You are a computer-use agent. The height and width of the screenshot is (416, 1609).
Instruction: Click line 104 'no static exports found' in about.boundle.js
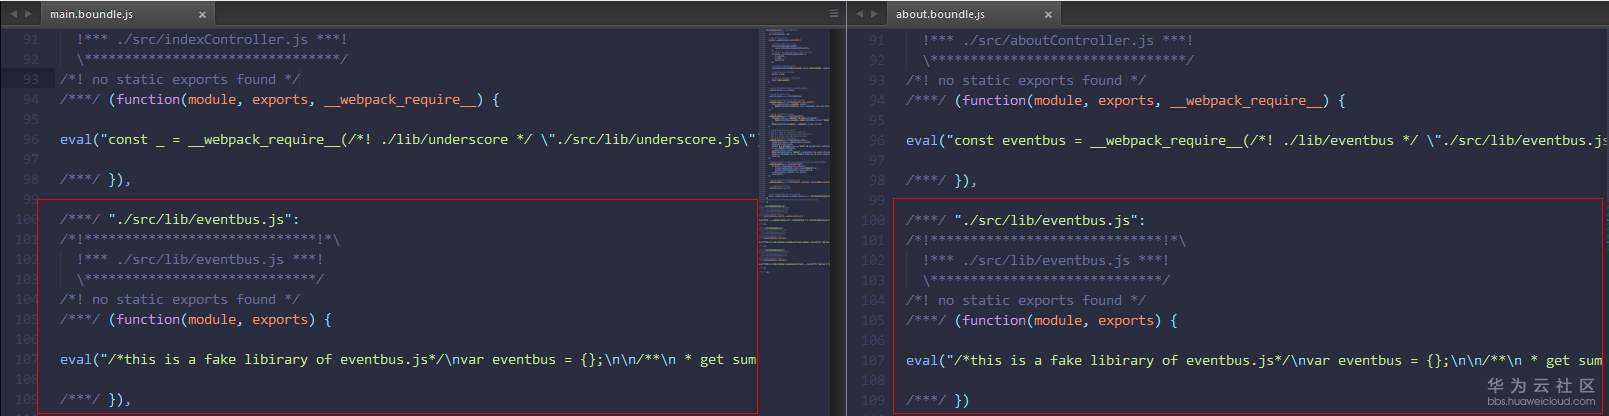pos(1026,300)
